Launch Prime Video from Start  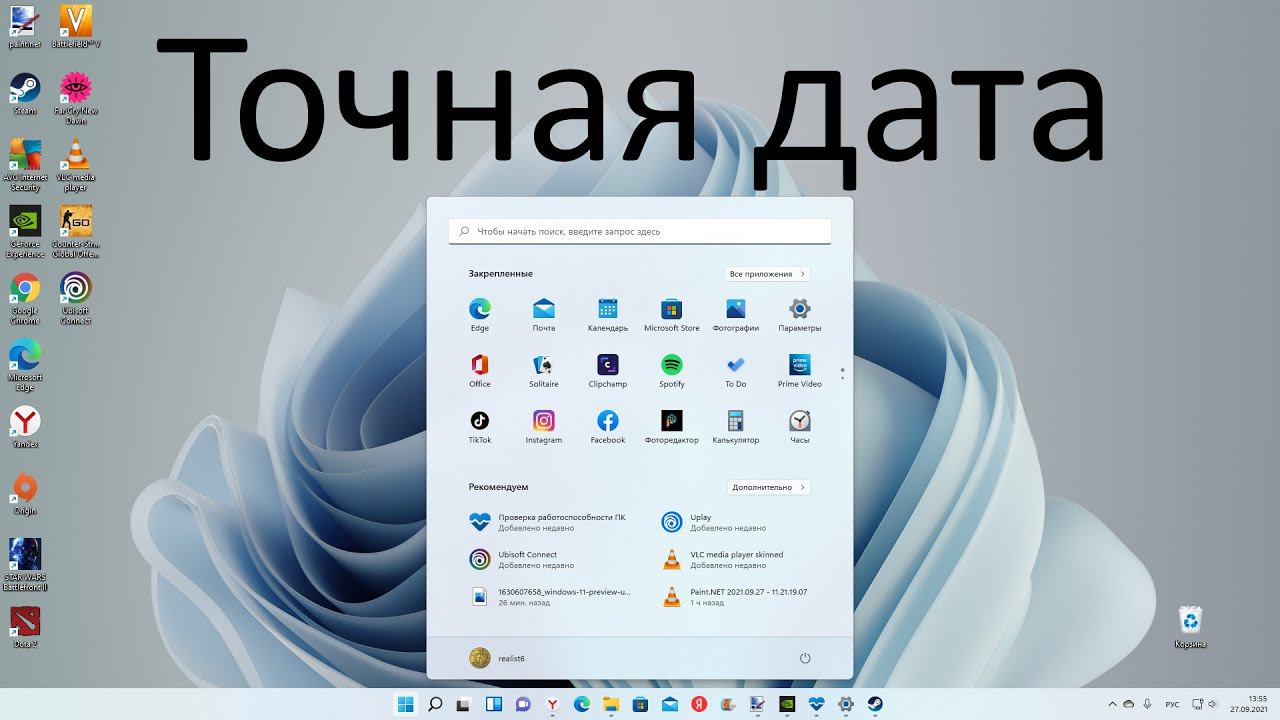800,370
